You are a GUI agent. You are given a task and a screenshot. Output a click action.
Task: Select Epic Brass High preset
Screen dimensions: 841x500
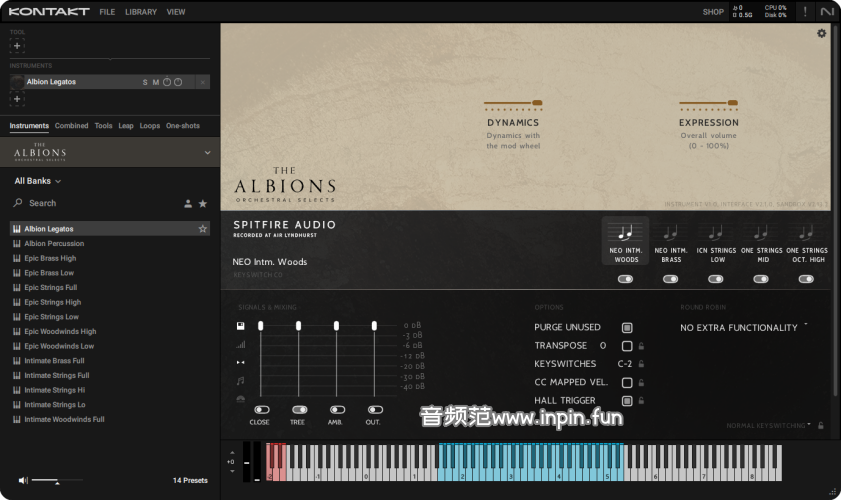click(x=109, y=258)
